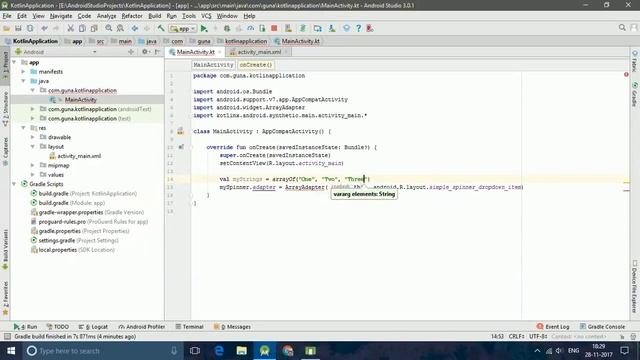Click the Scroll from Source crosshair icon
The image size is (640, 360).
coord(131,52)
